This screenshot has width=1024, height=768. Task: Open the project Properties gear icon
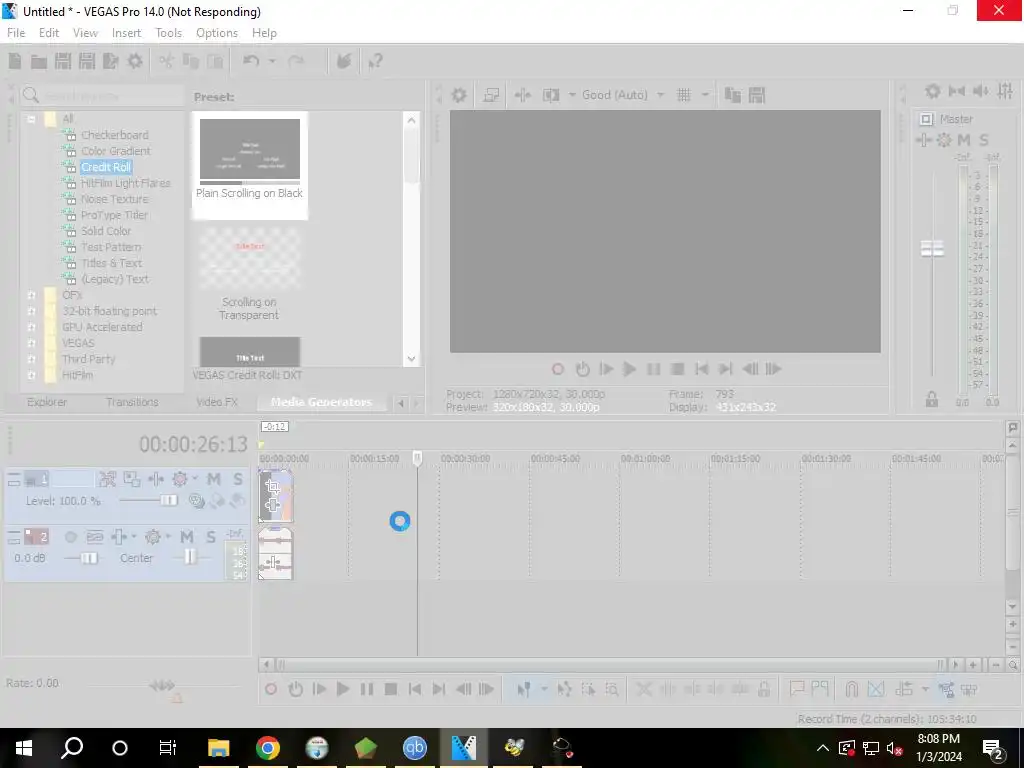click(x=135, y=61)
